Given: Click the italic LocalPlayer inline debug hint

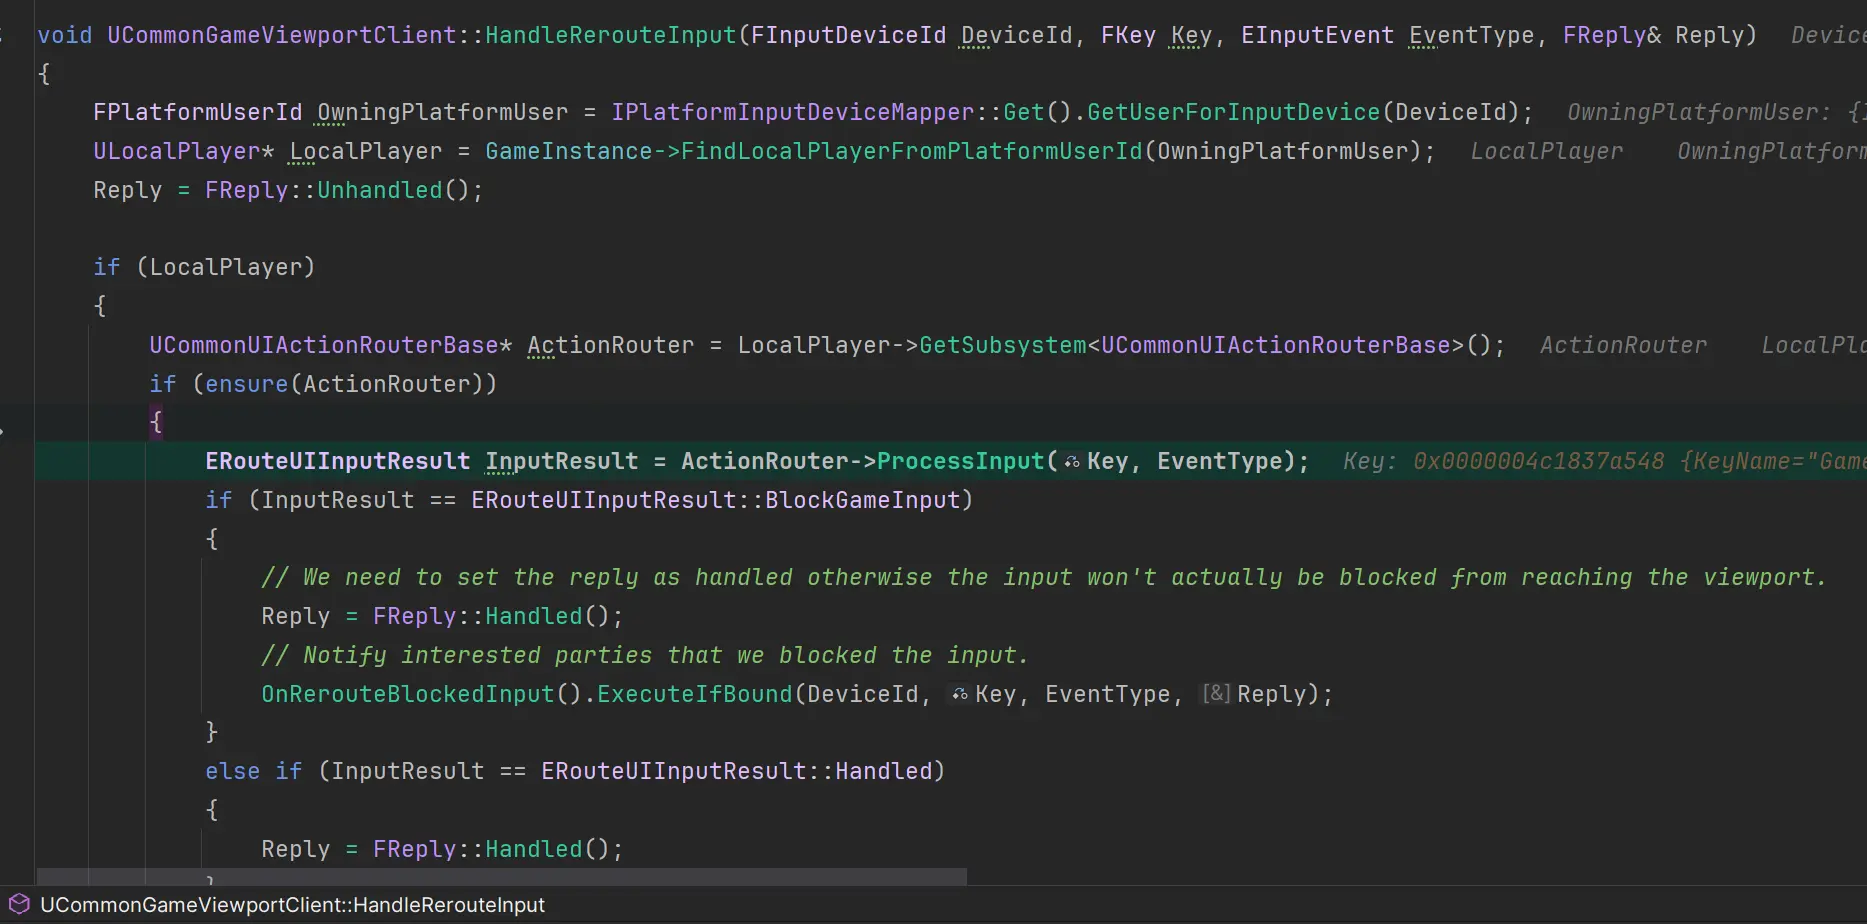Looking at the screenshot, I should [1546, 151].
